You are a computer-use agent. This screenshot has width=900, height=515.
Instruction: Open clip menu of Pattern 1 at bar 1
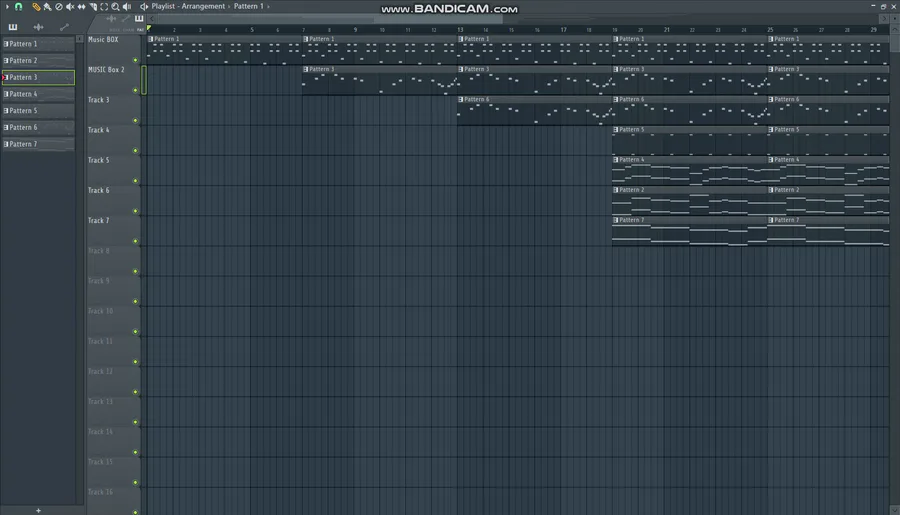151,39
